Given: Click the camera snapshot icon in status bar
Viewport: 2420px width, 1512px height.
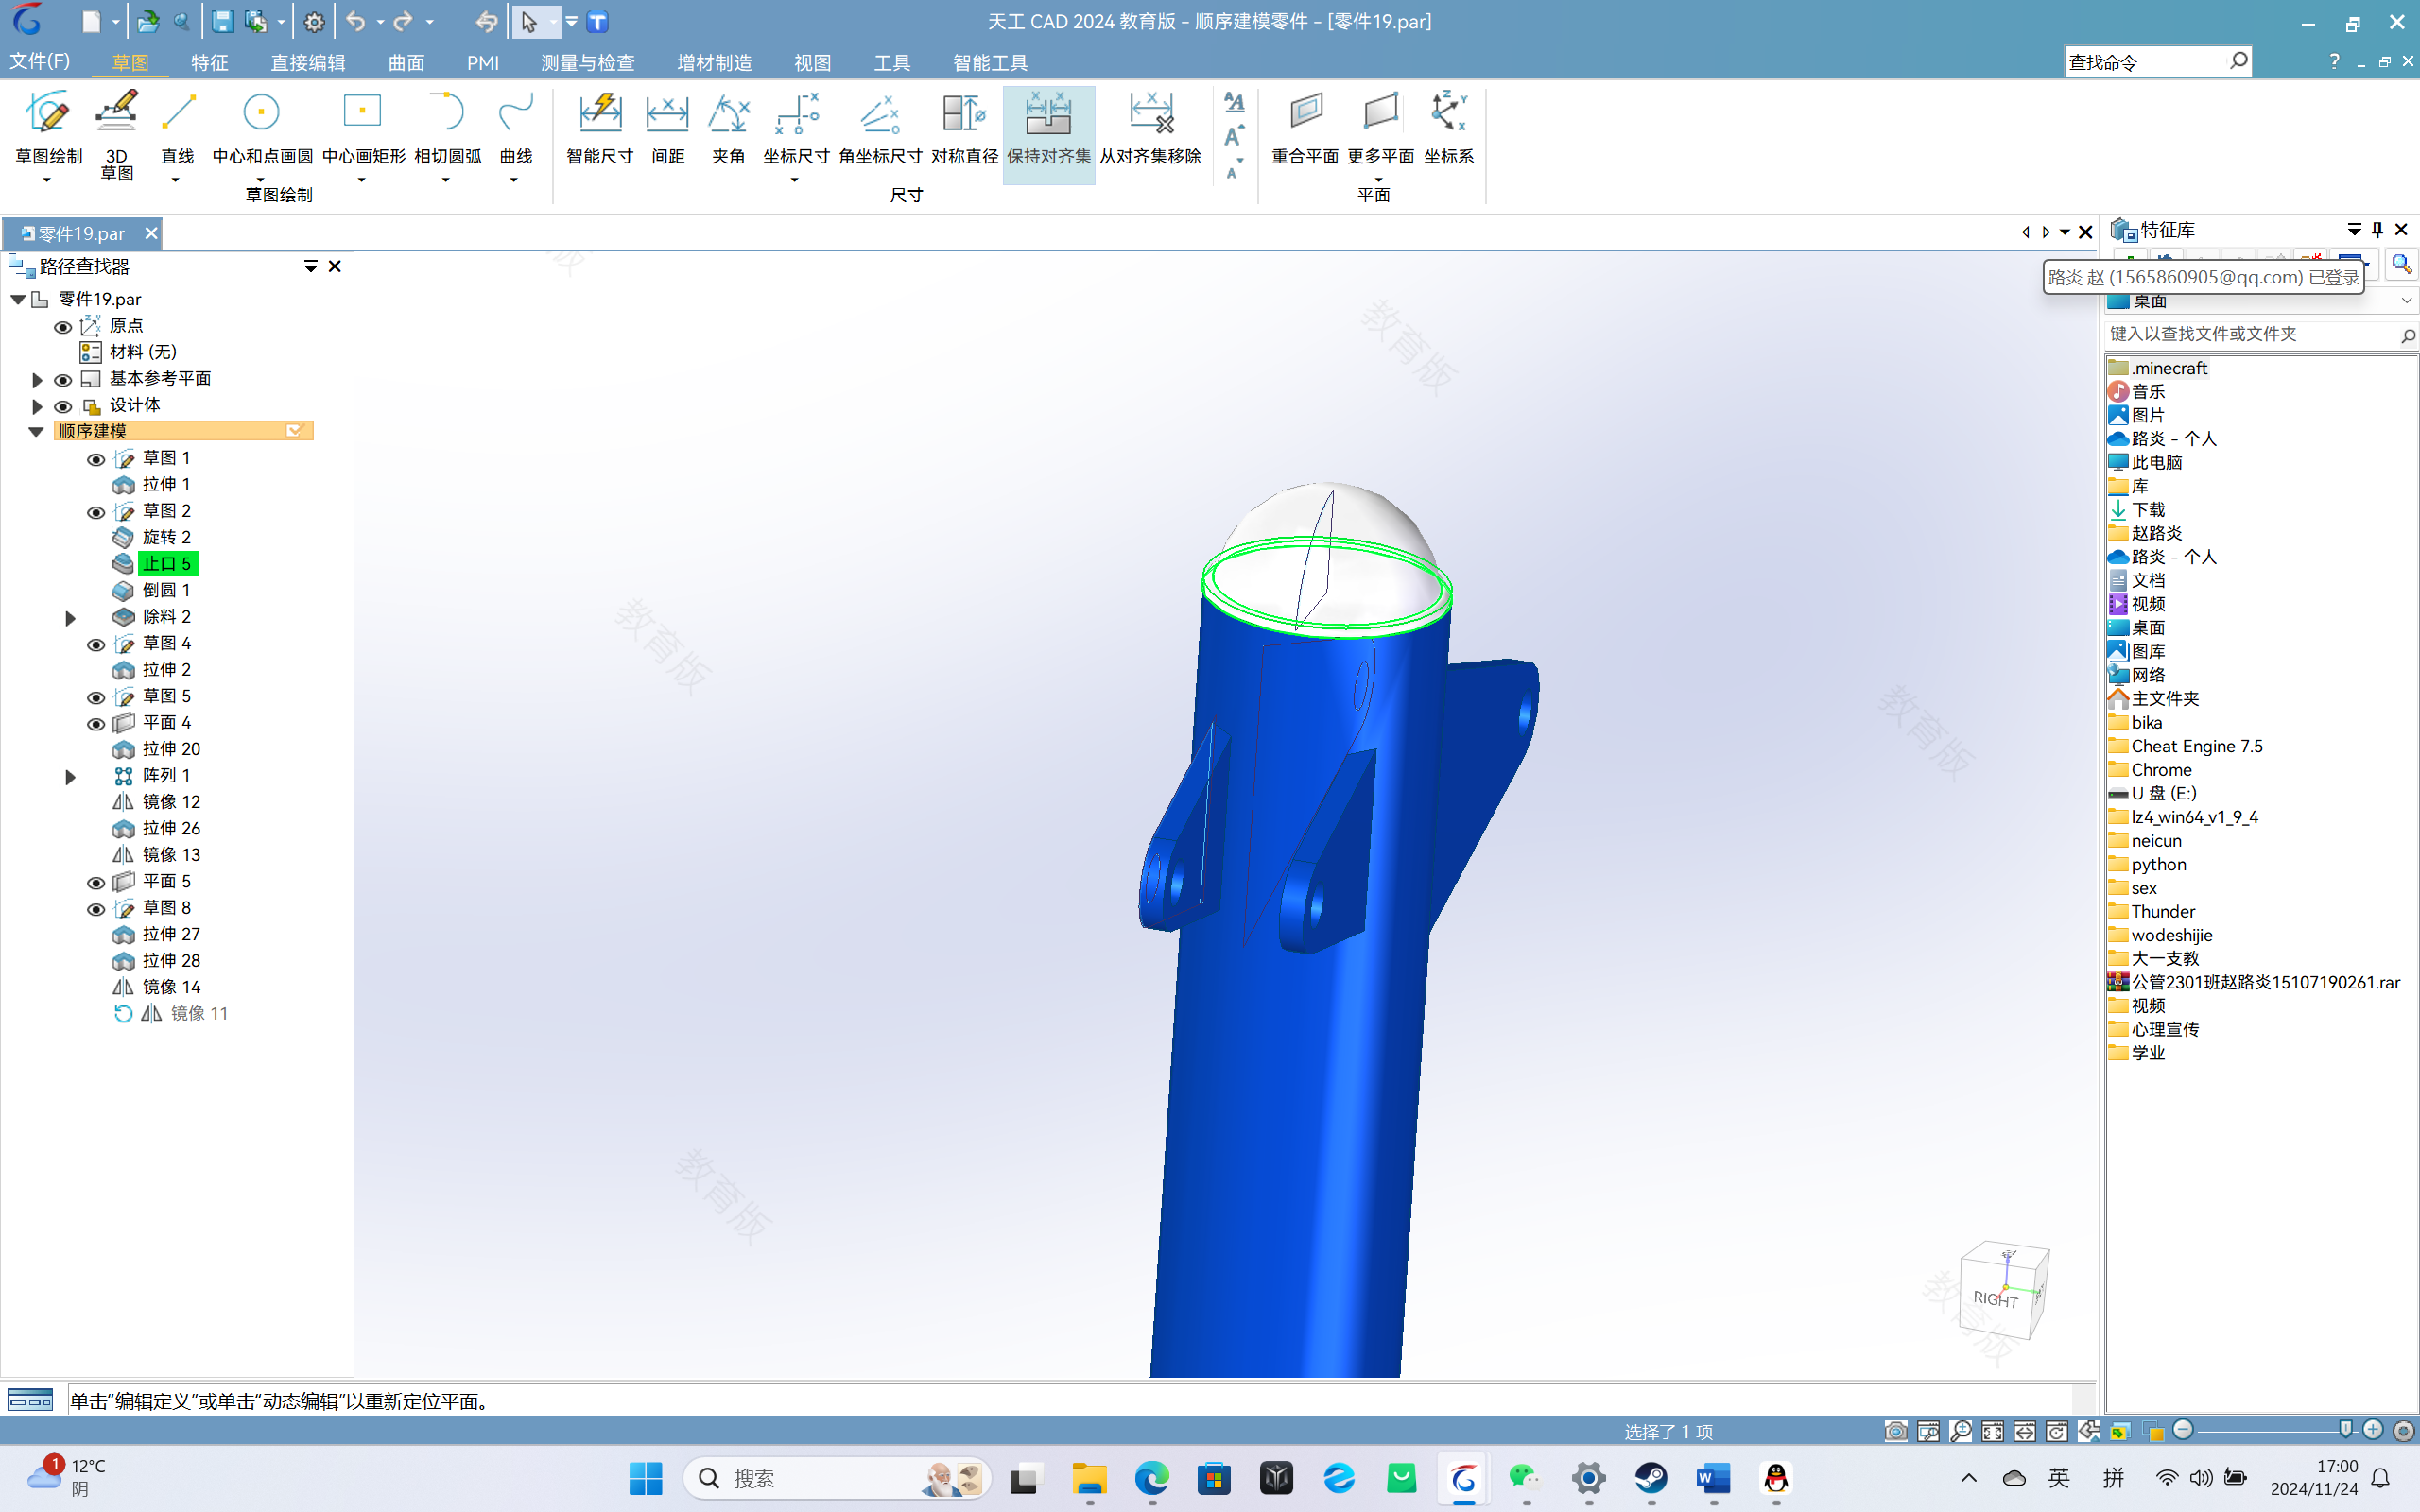Looking at the screenshot, I should click(x=1895, y=1431).
